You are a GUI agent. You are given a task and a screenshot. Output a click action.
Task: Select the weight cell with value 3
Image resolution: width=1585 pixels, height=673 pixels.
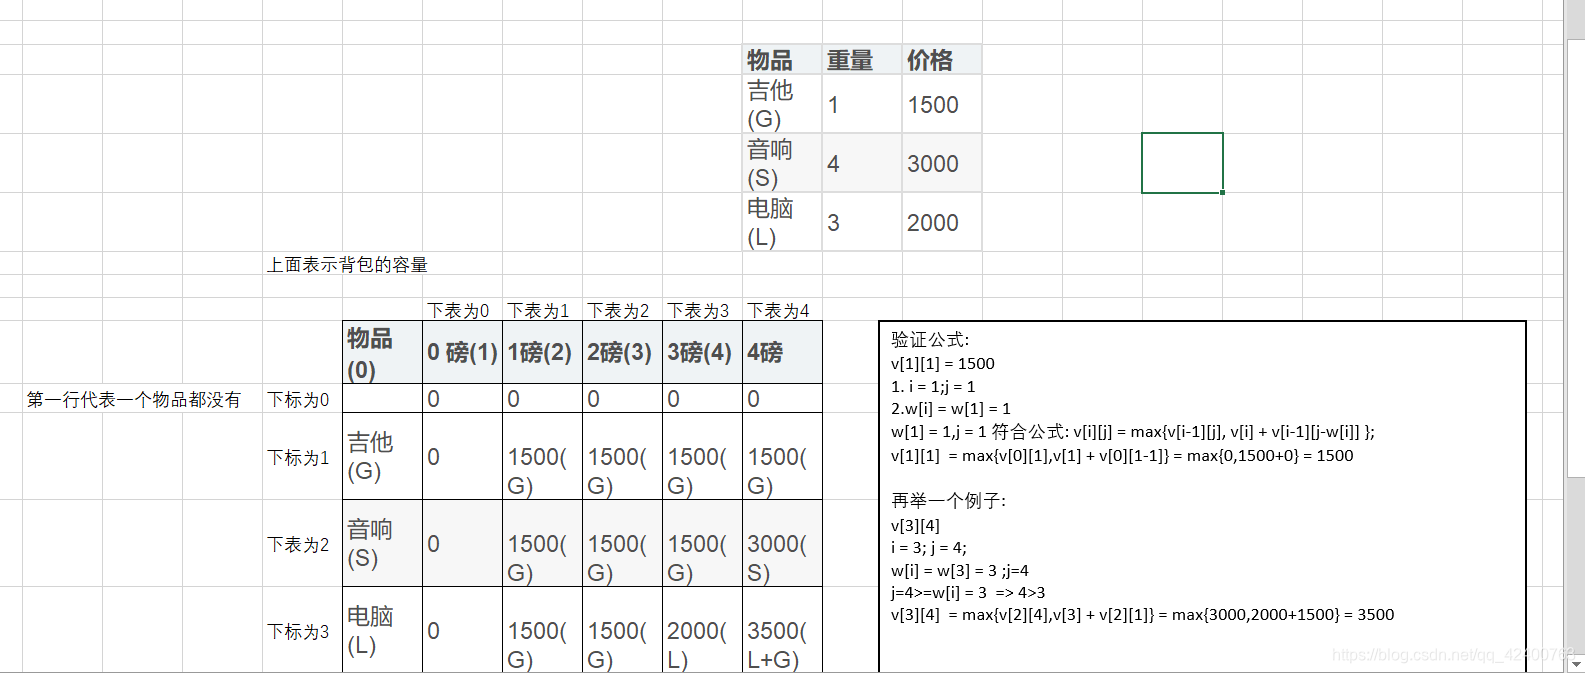pos(862,222)
